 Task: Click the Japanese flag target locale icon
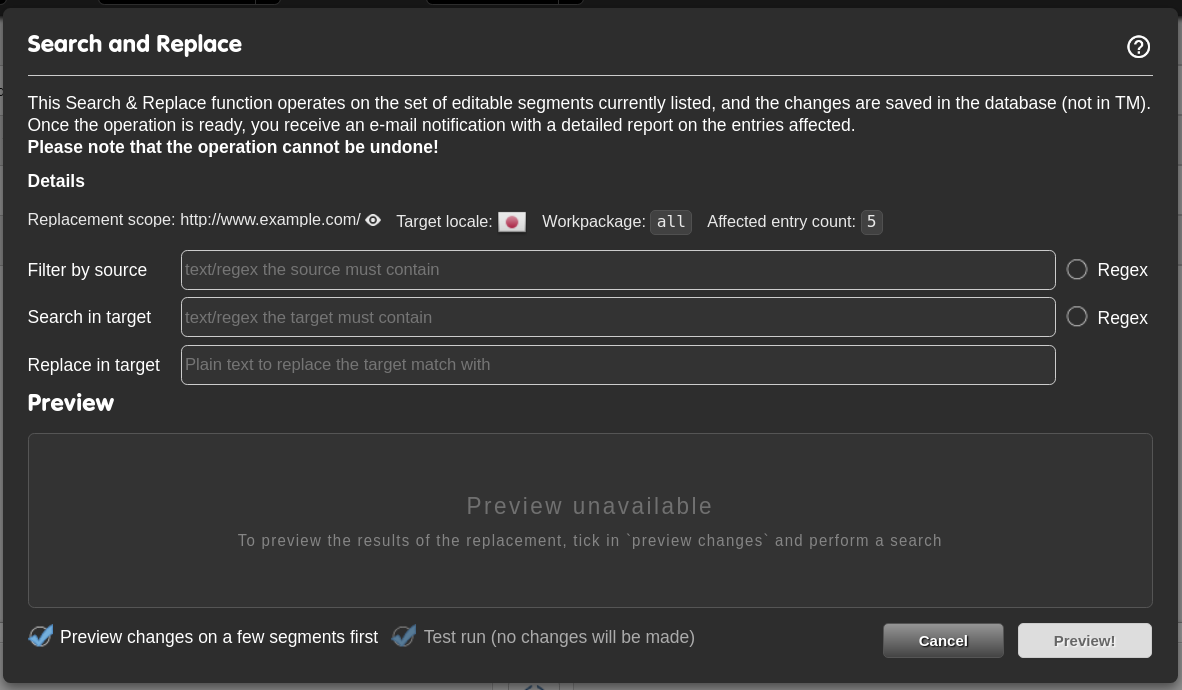pyautogui.click(x=512, y=222)
